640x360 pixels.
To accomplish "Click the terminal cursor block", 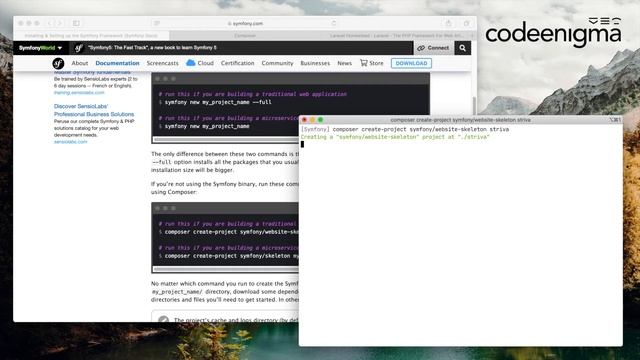I will (302, 144).
